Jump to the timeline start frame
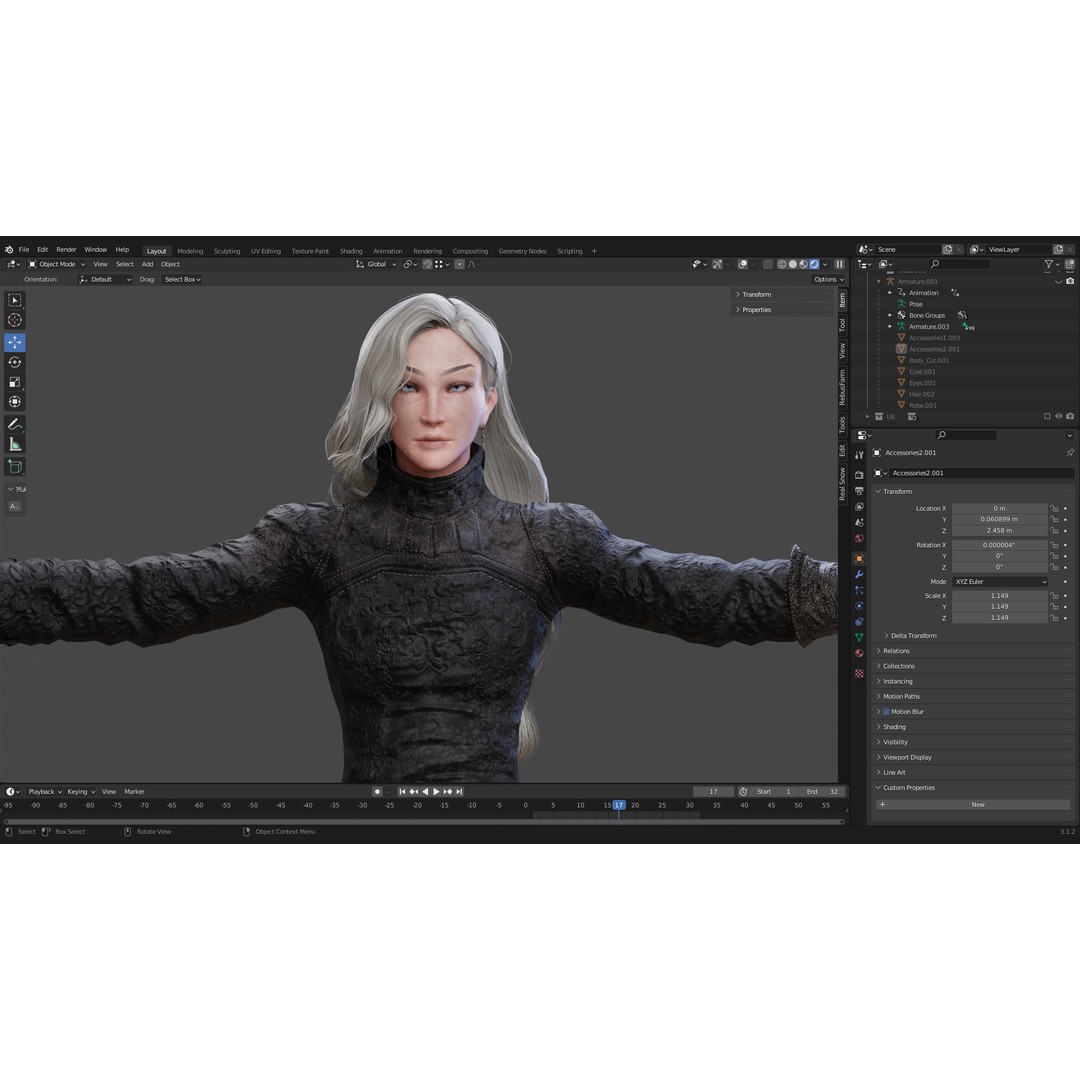The image size is (1080, 1080). pyautogui.click(x=402, y=791)
